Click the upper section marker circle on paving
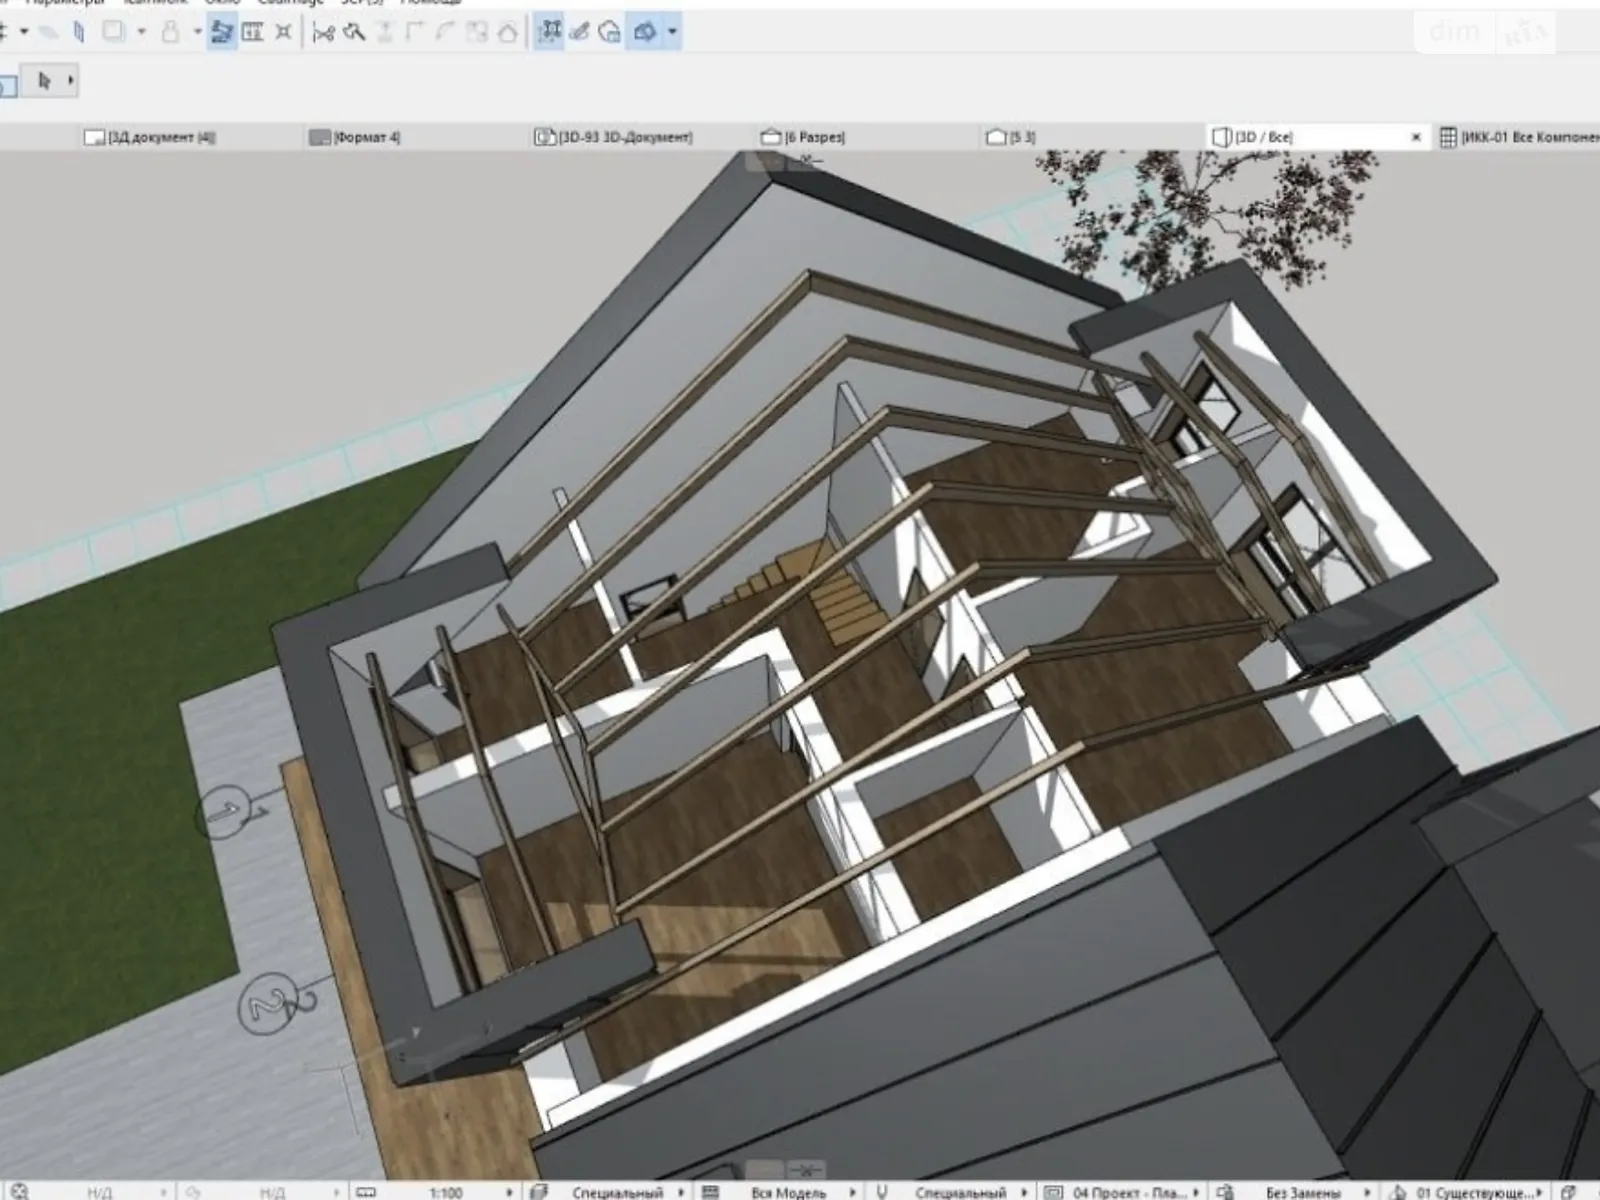 tap(225, 812)
